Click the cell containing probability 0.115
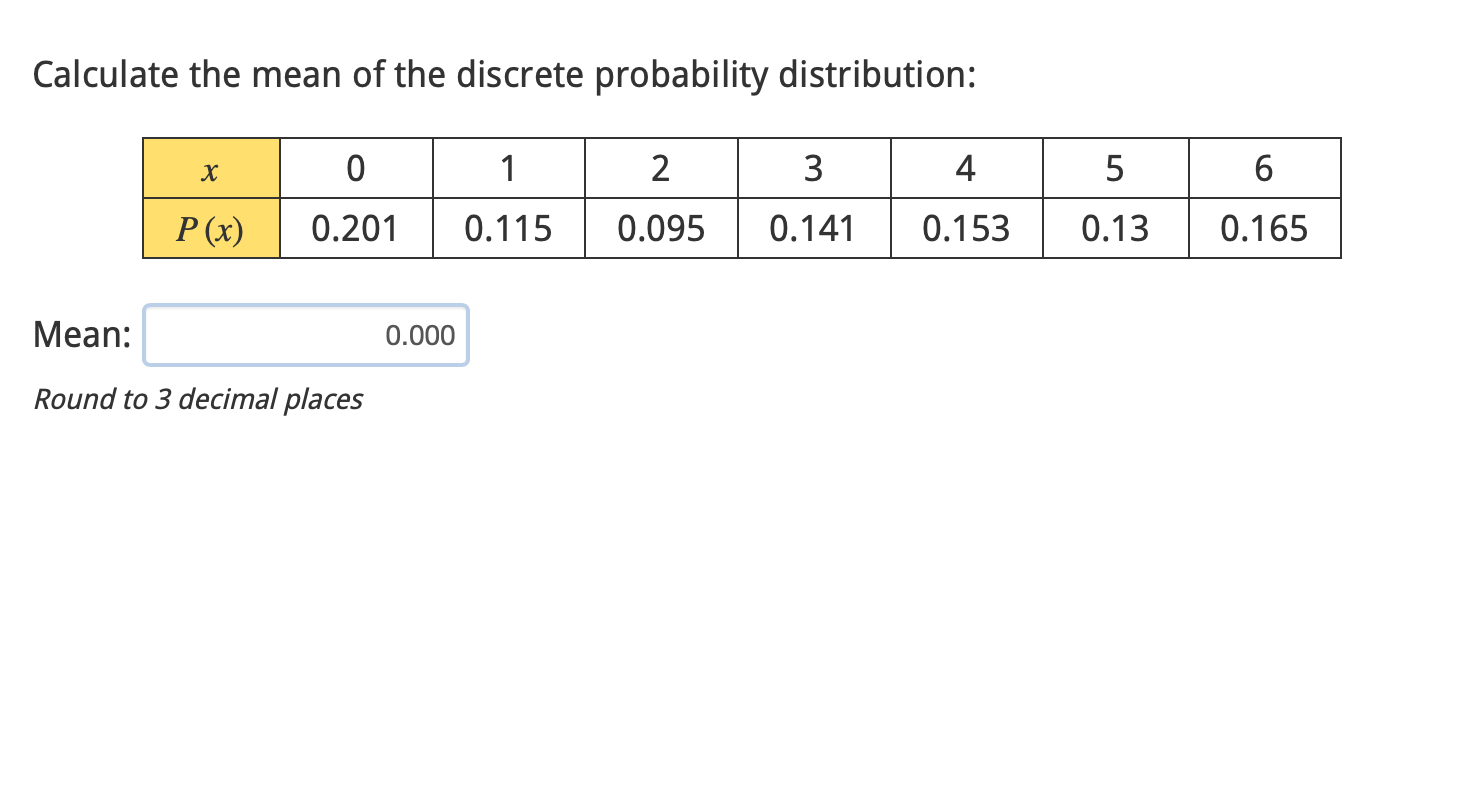The width and height of the screenshot is (1461, 798). tap(508, 227)
